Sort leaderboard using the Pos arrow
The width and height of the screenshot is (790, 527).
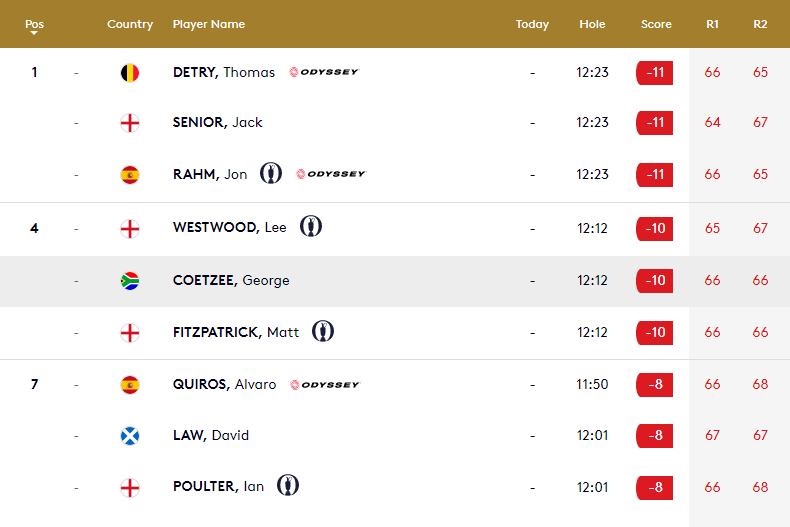point(34,34)
